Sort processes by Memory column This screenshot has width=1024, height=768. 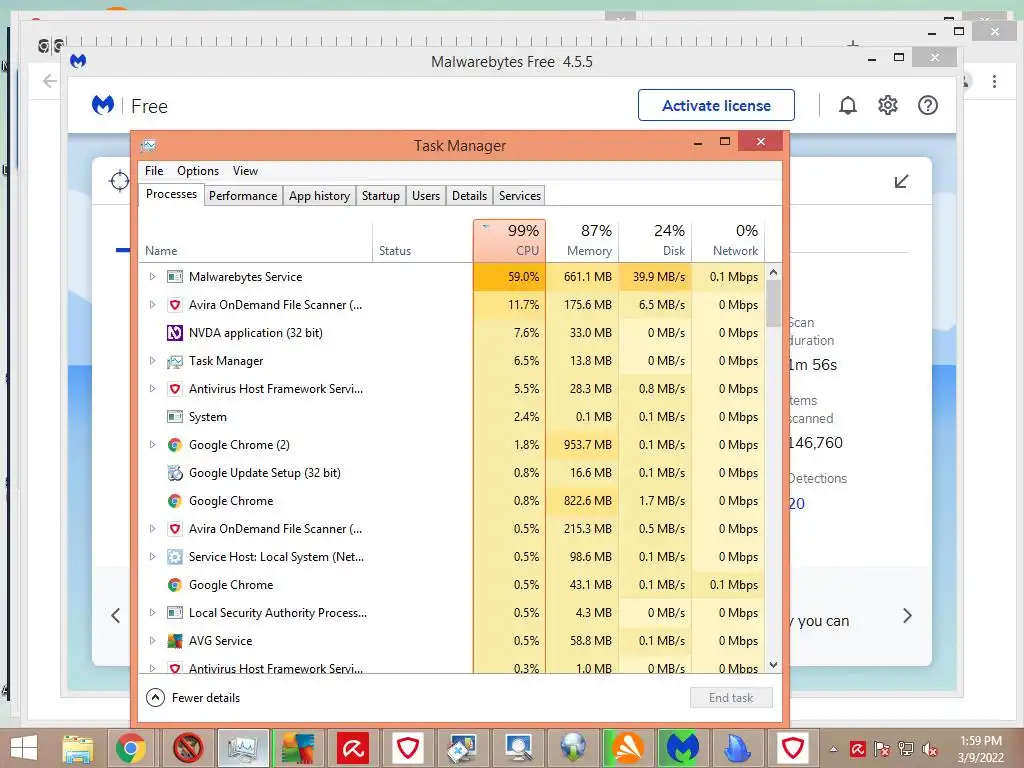583,241
